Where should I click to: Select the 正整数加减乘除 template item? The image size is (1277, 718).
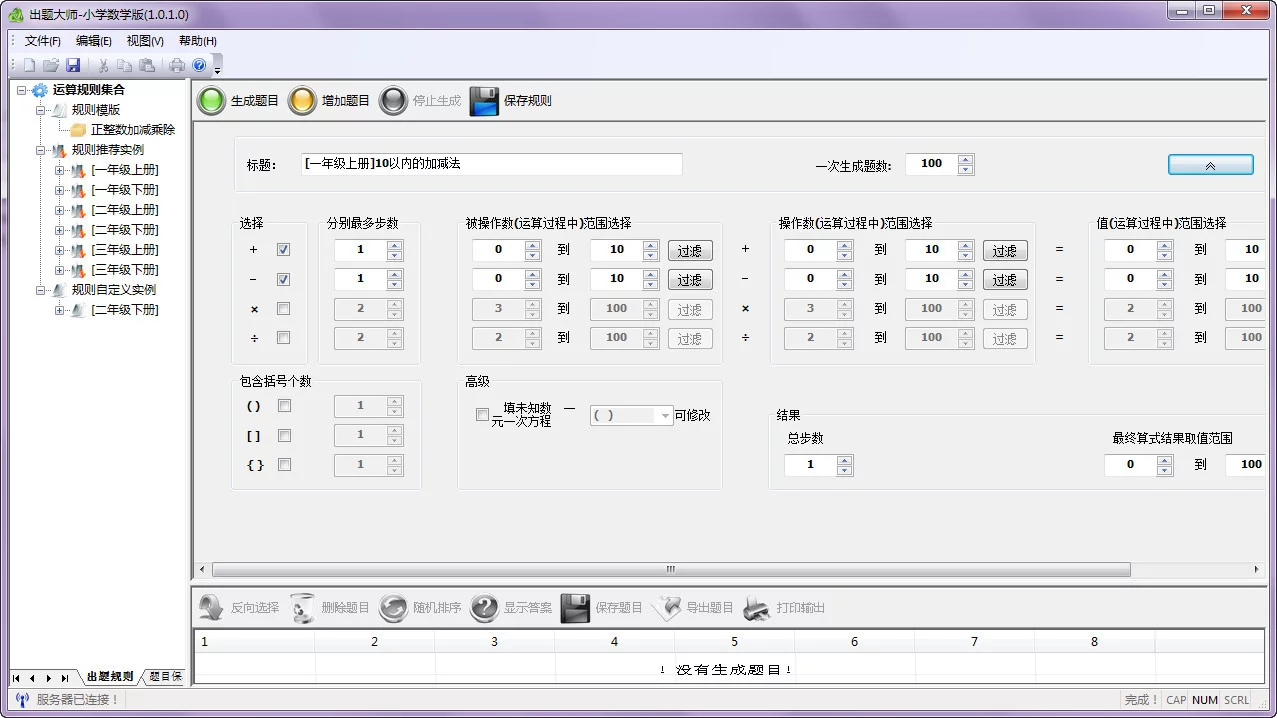coord(132,130)
